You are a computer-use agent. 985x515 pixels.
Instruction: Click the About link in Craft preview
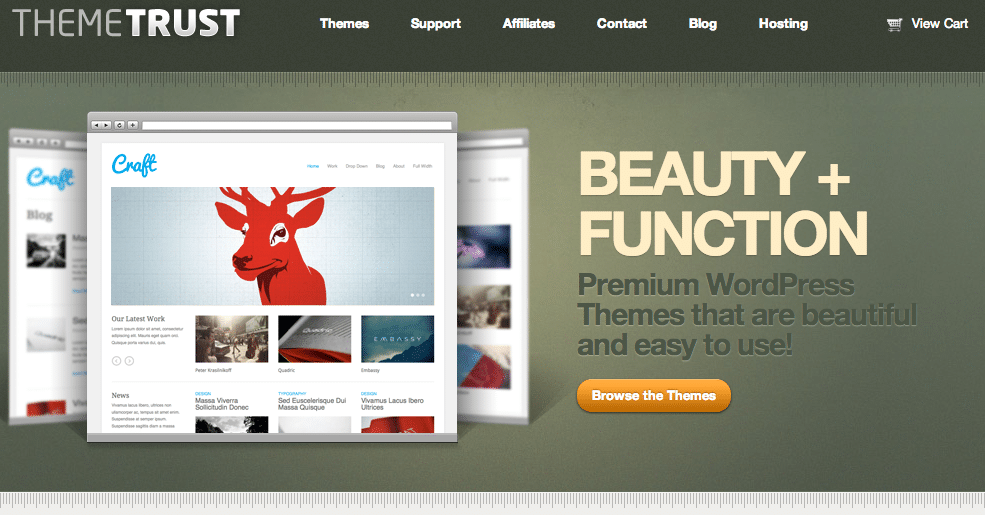click(399, 166)
